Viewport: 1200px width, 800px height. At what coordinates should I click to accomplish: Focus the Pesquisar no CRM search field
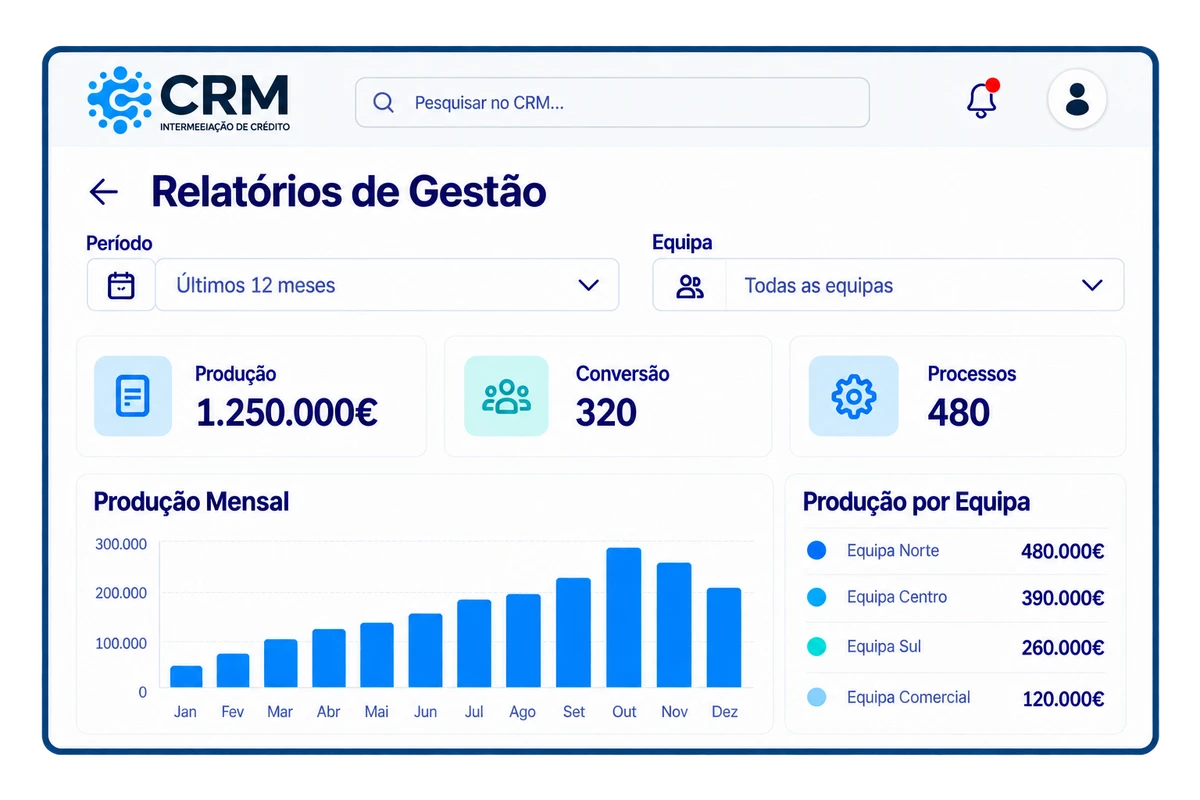612,103
